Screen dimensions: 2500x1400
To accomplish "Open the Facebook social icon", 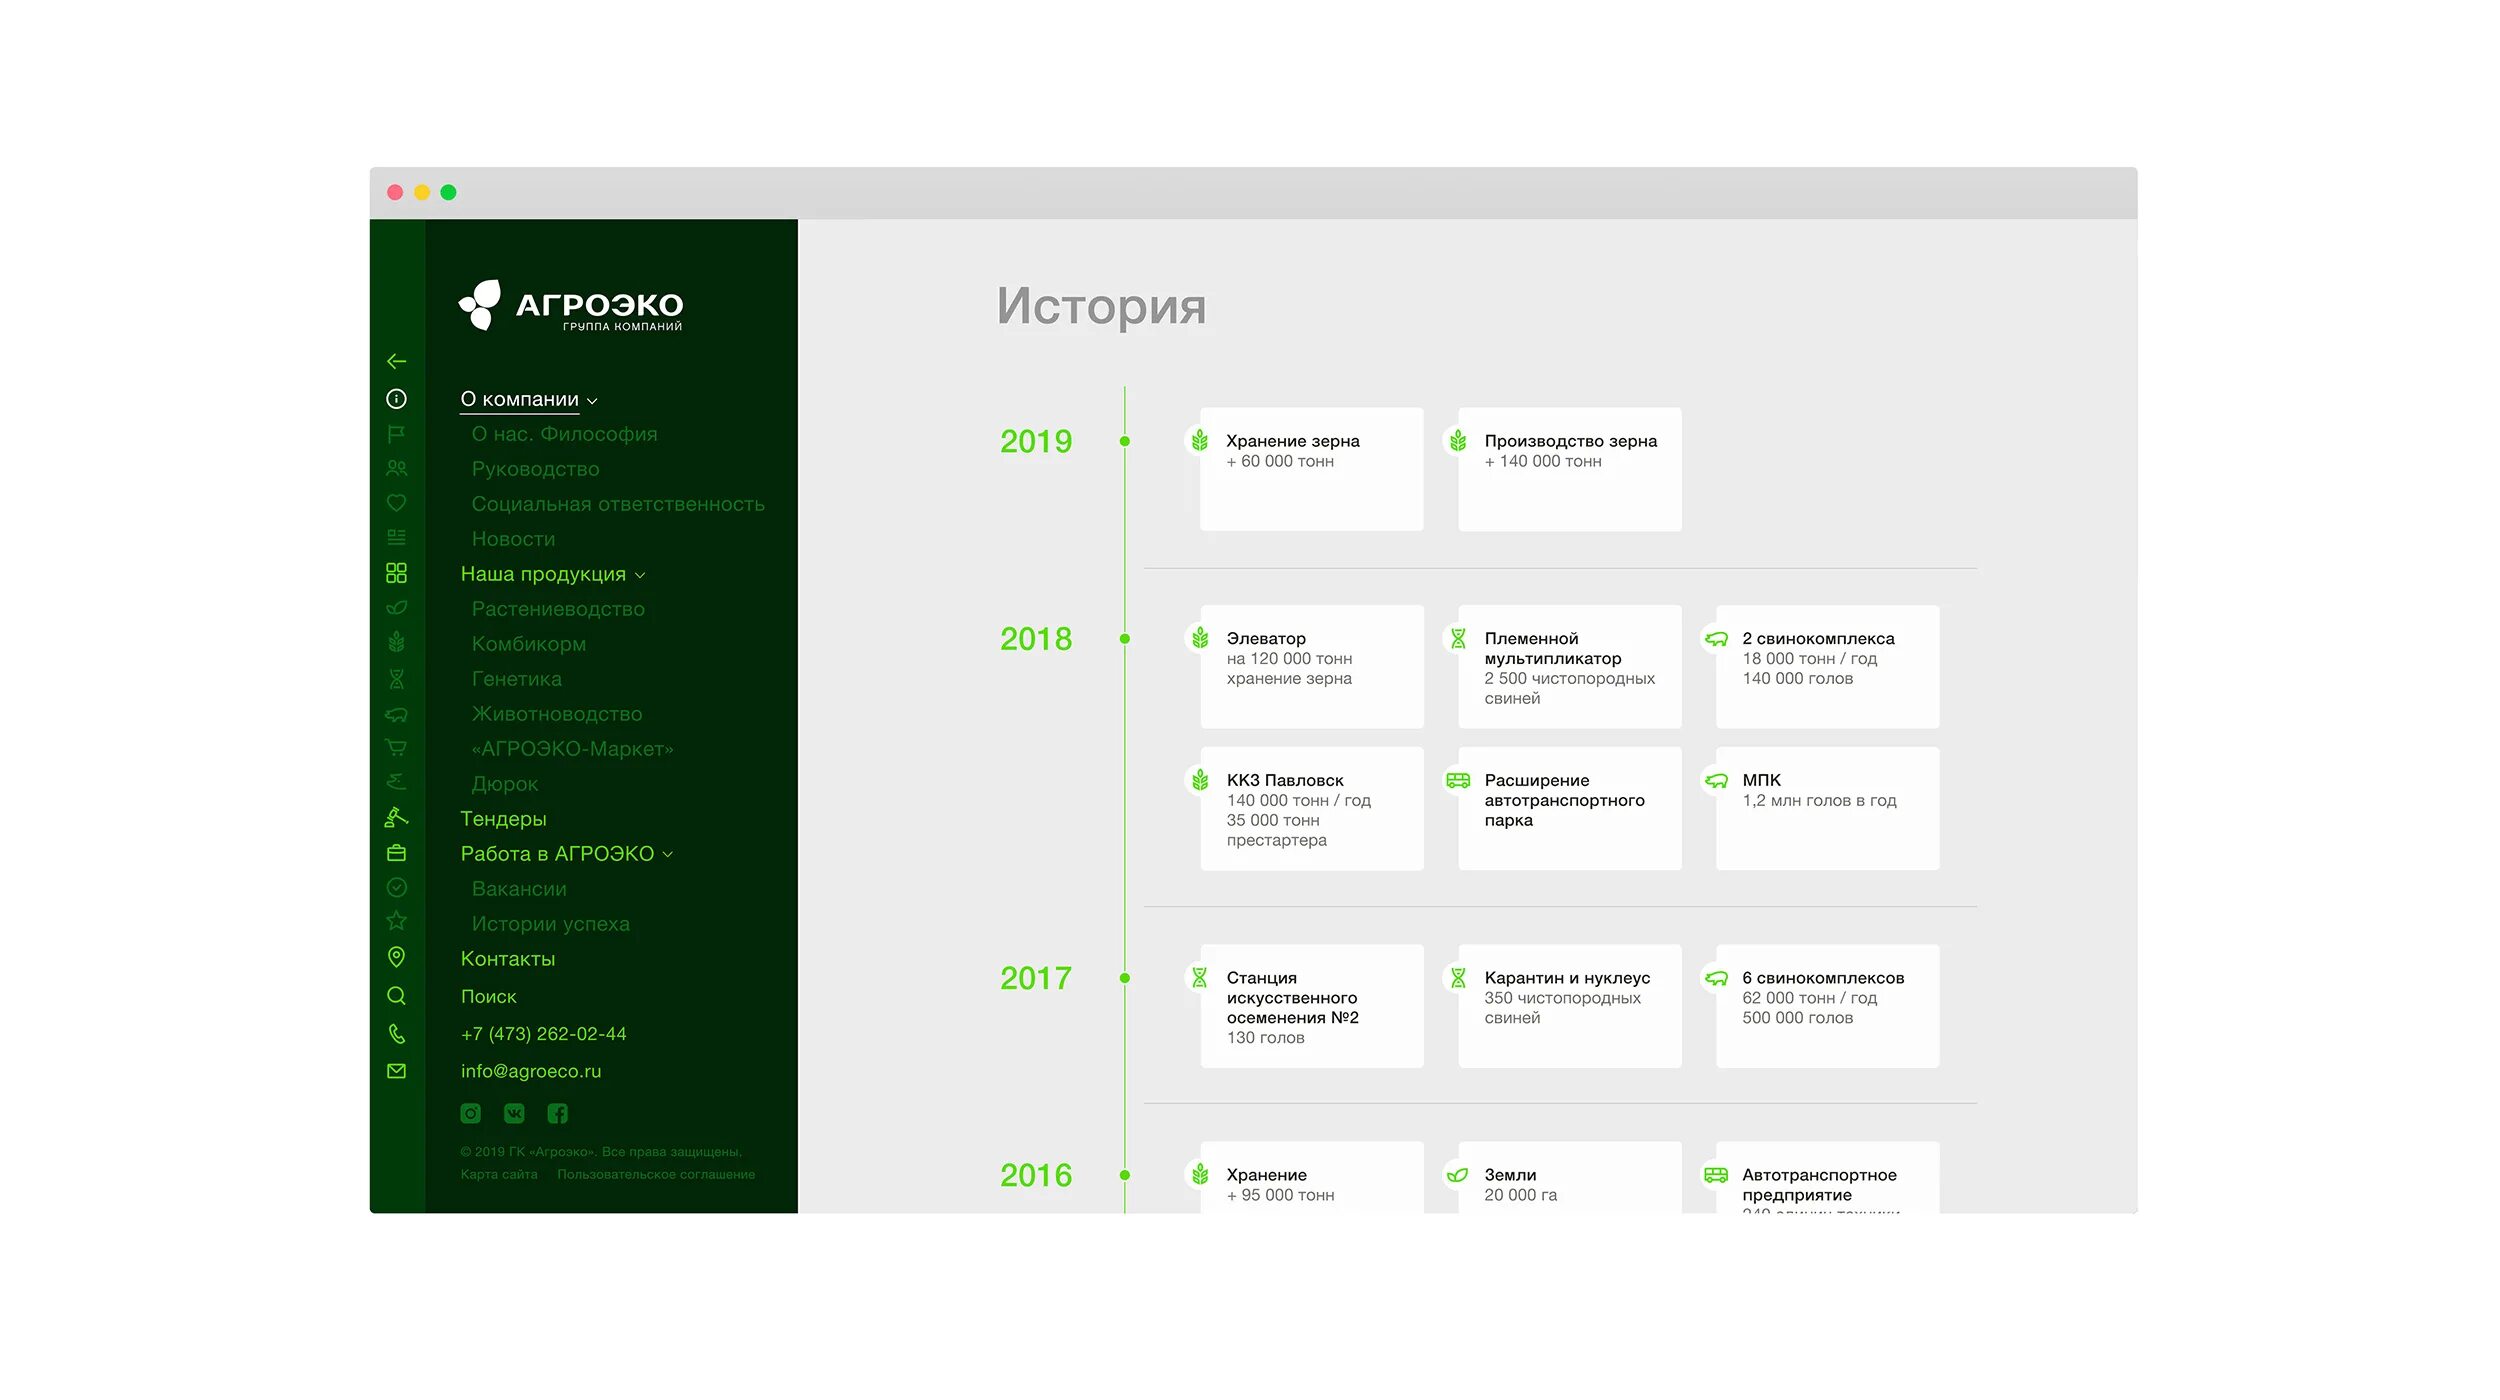I will point(558,1113).
